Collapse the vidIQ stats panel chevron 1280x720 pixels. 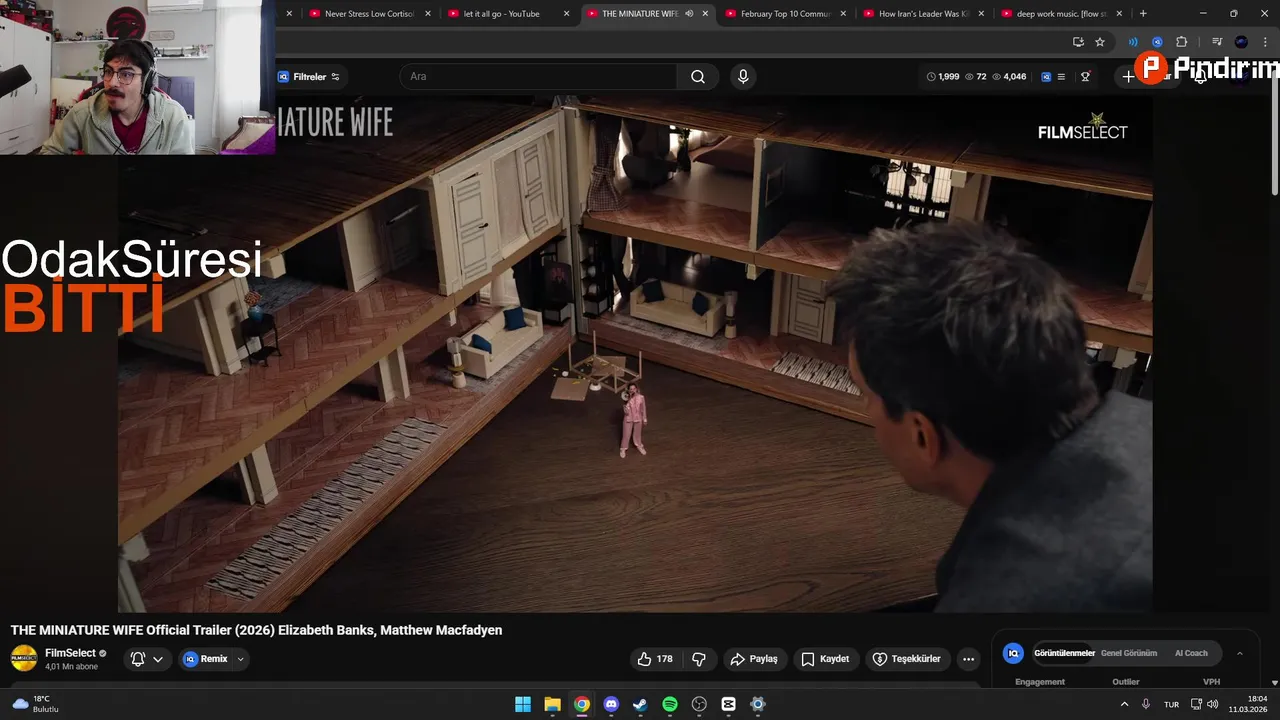click(1240, 653)
